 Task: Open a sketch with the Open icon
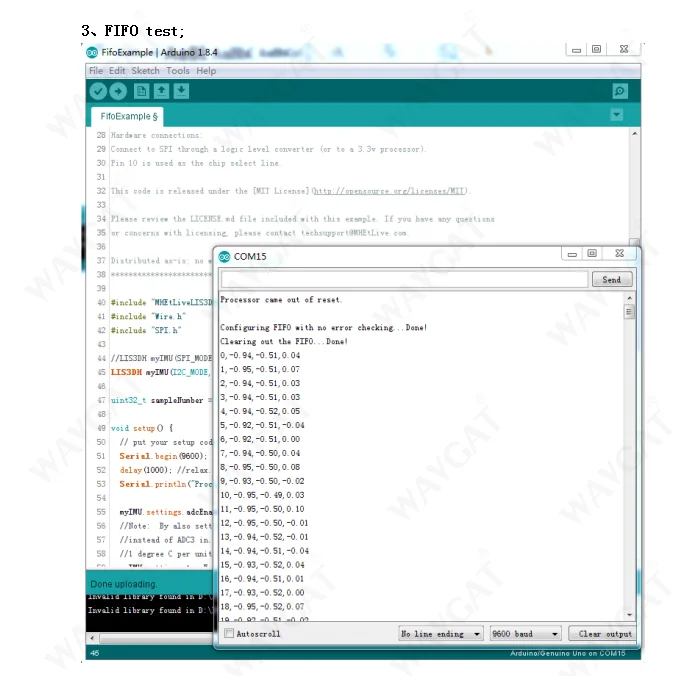tap(161, 91)
